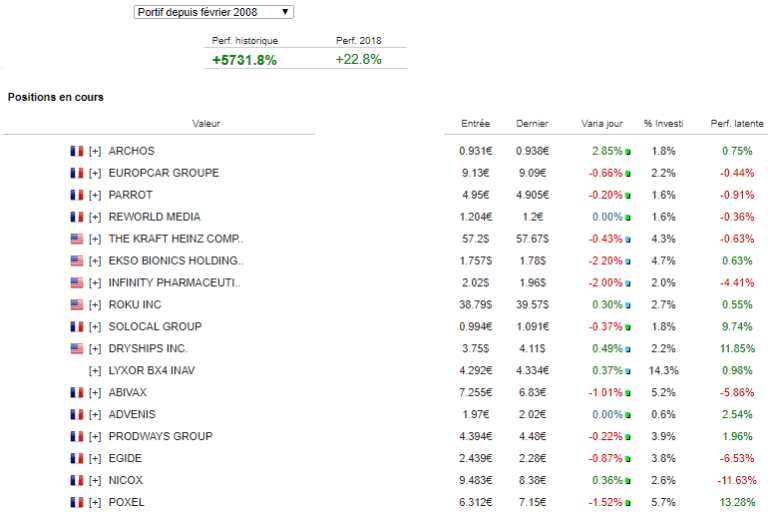Open the SOLOCAL GROUP stock link
The image size is (768, 512).
(x=155, y=327)
